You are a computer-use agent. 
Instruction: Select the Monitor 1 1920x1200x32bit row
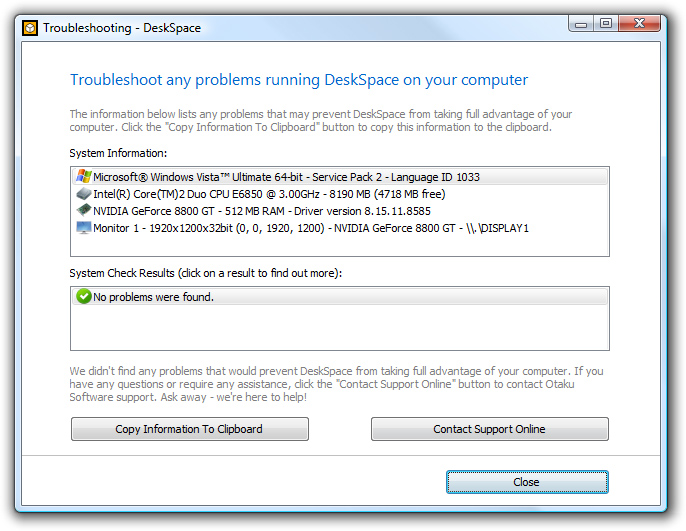click(x=340, y=228)
